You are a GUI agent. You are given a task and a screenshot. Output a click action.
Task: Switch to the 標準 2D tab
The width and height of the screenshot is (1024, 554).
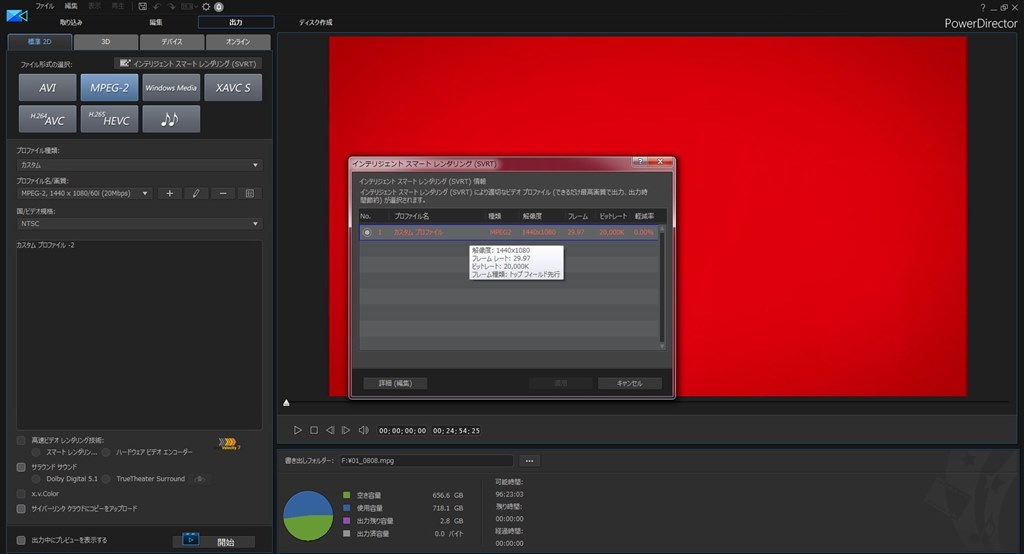point(39,42)
